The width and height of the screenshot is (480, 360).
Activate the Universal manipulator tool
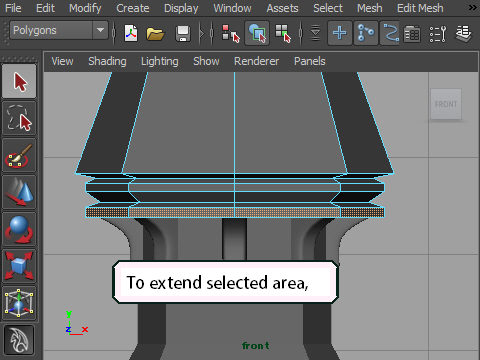(x=19, y=303)
